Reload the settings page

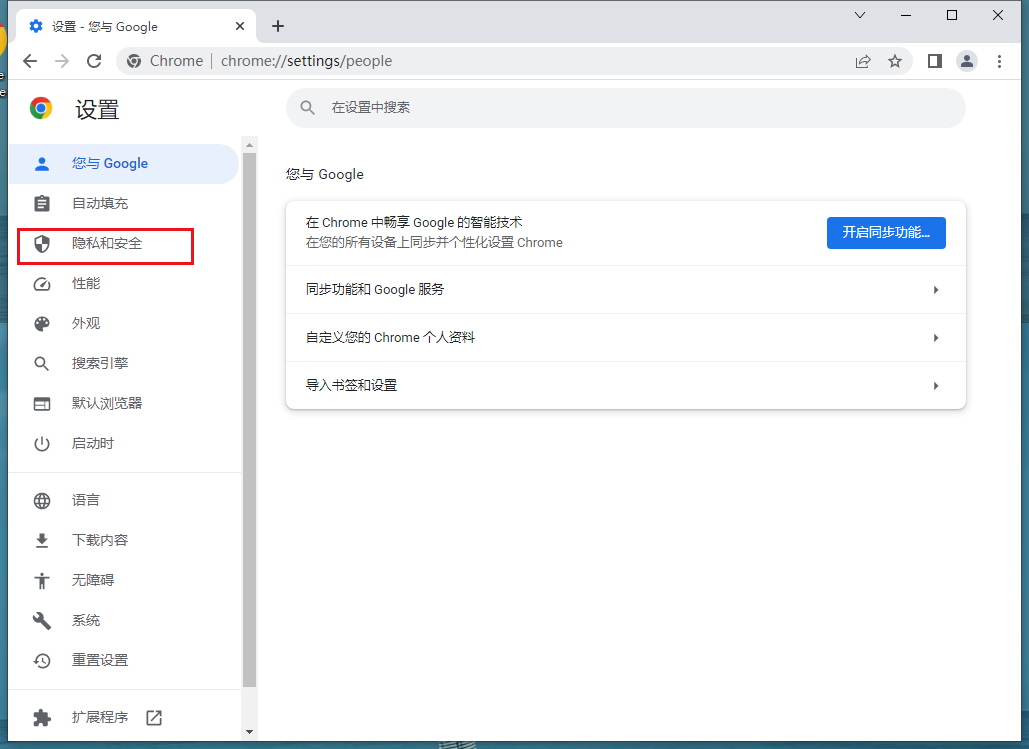coord(94,61)
